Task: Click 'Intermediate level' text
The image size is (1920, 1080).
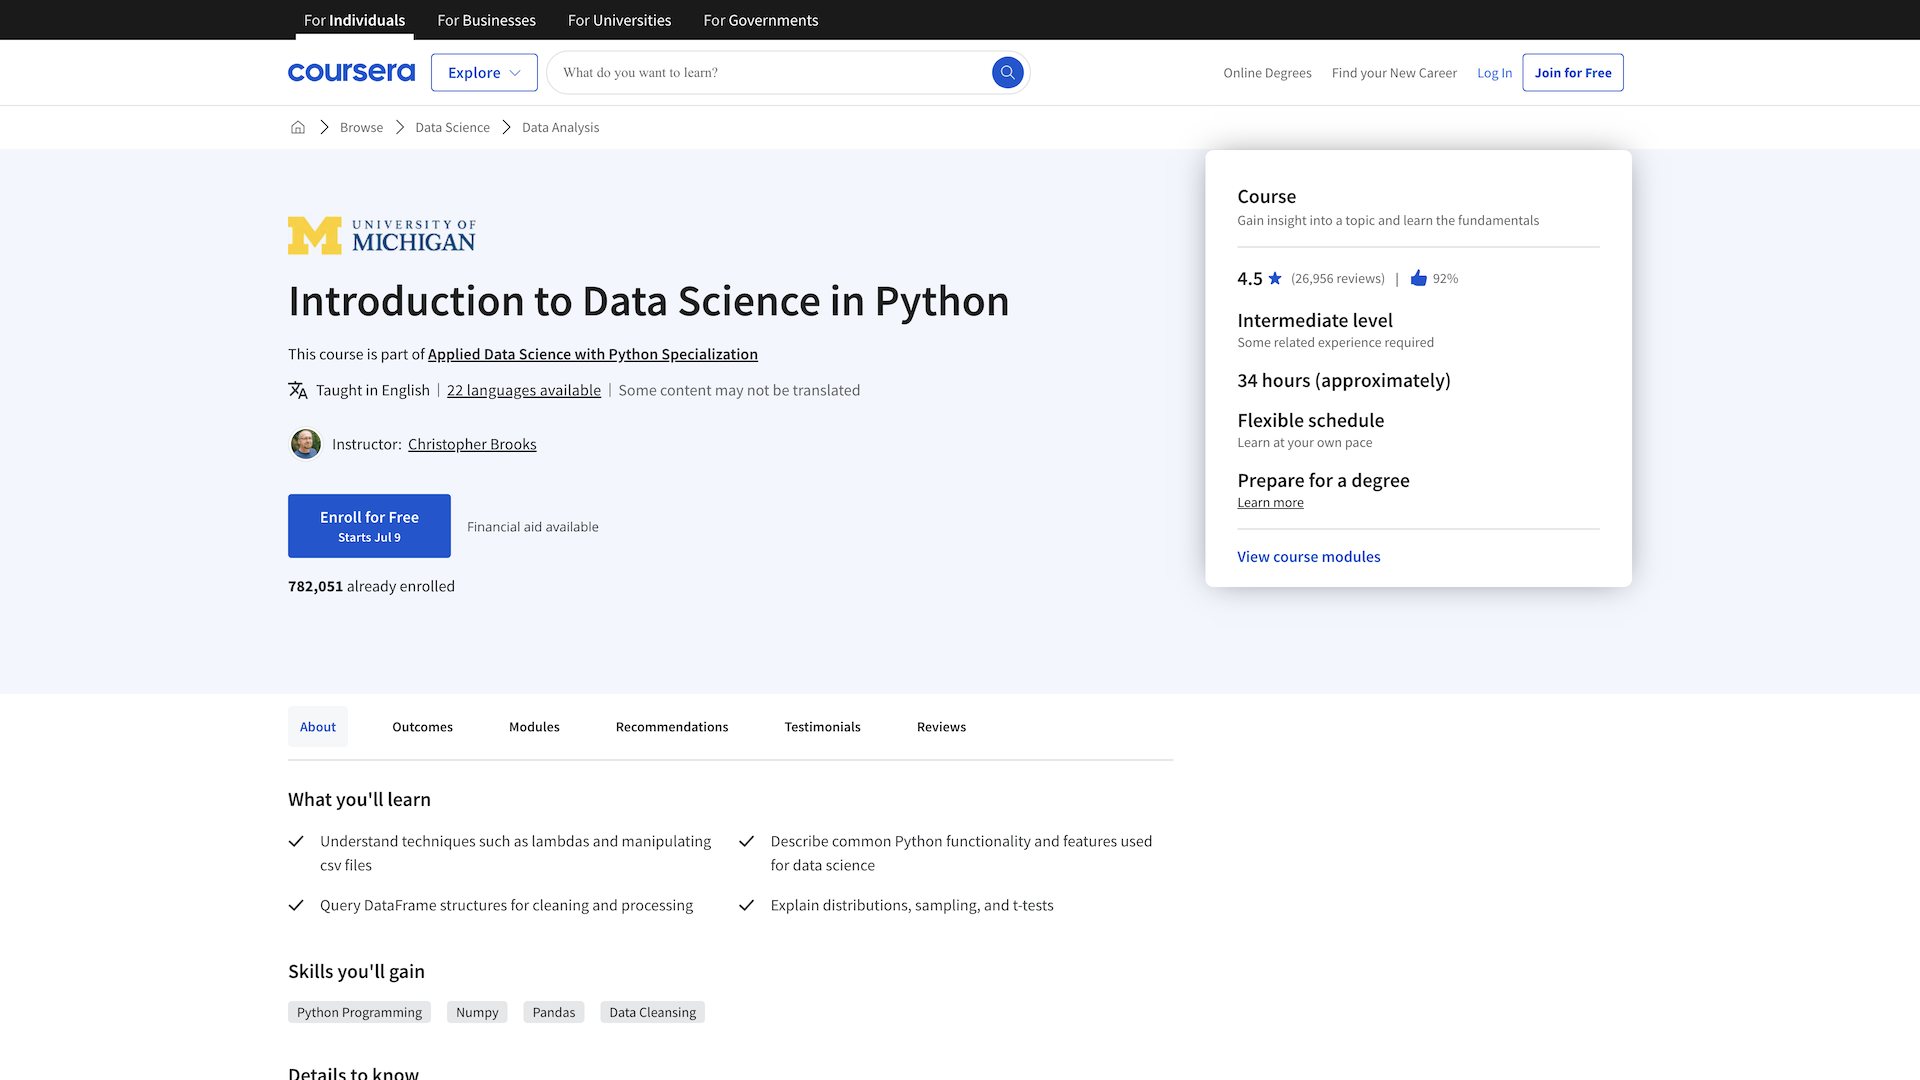Action: click(1314, 320)
